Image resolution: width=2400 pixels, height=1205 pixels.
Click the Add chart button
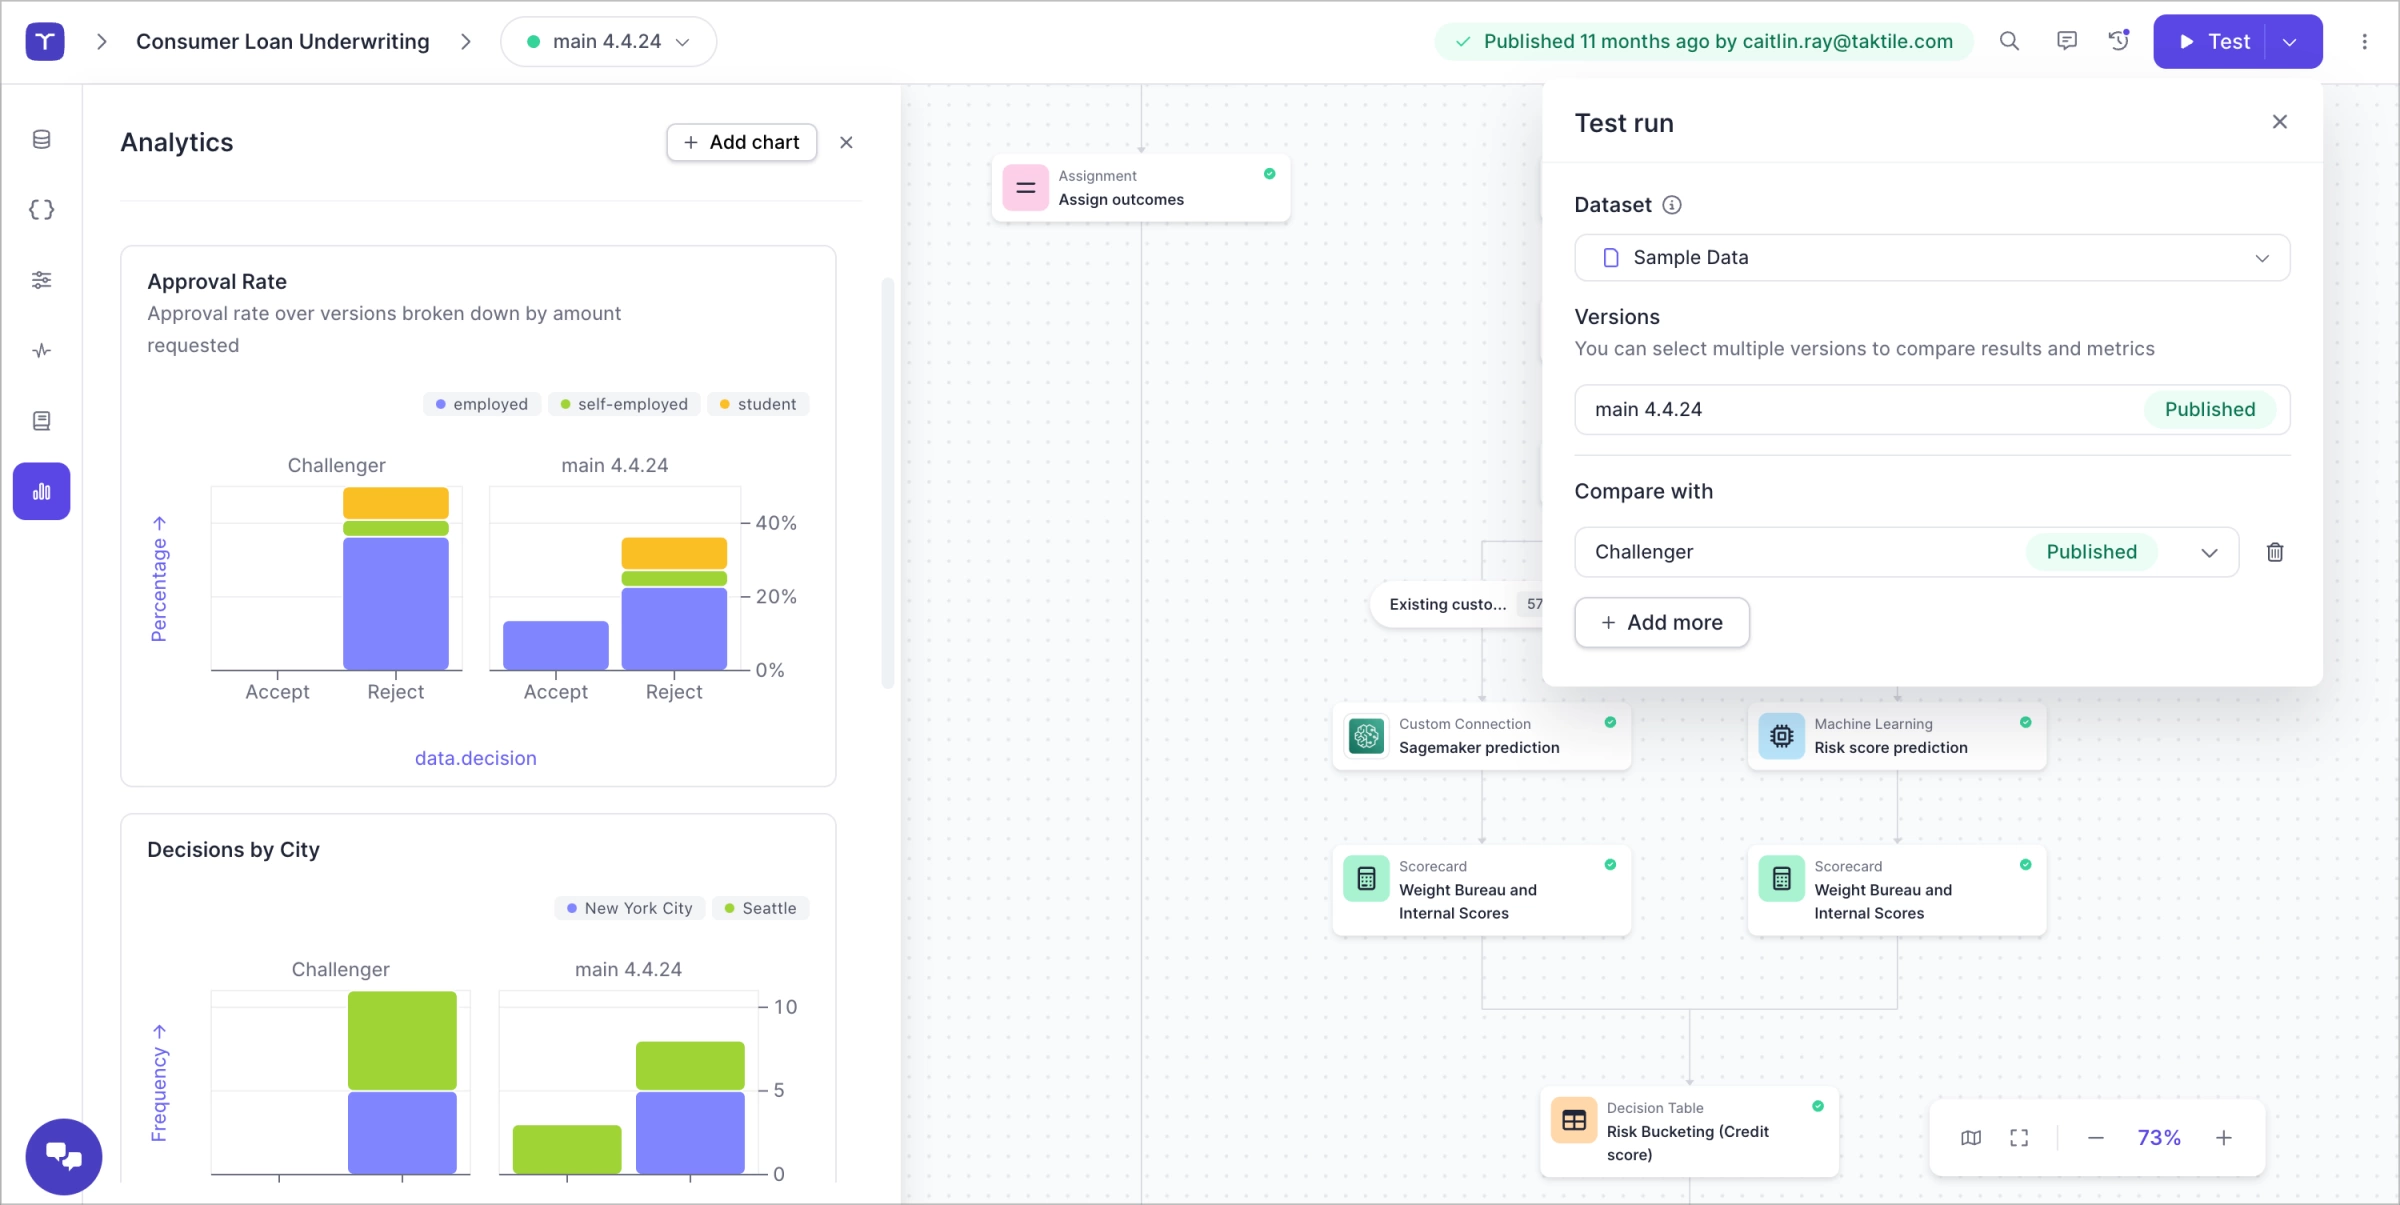[x=741, y=142]
